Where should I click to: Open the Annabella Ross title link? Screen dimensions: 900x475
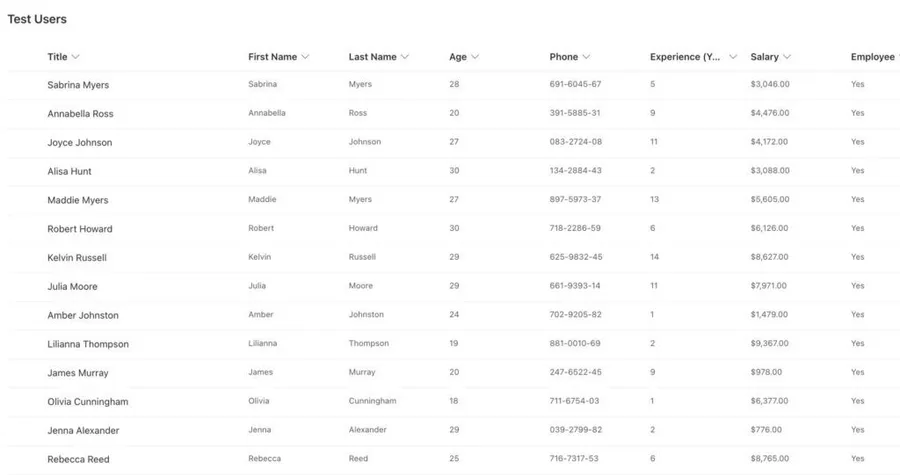click(80, 114)
